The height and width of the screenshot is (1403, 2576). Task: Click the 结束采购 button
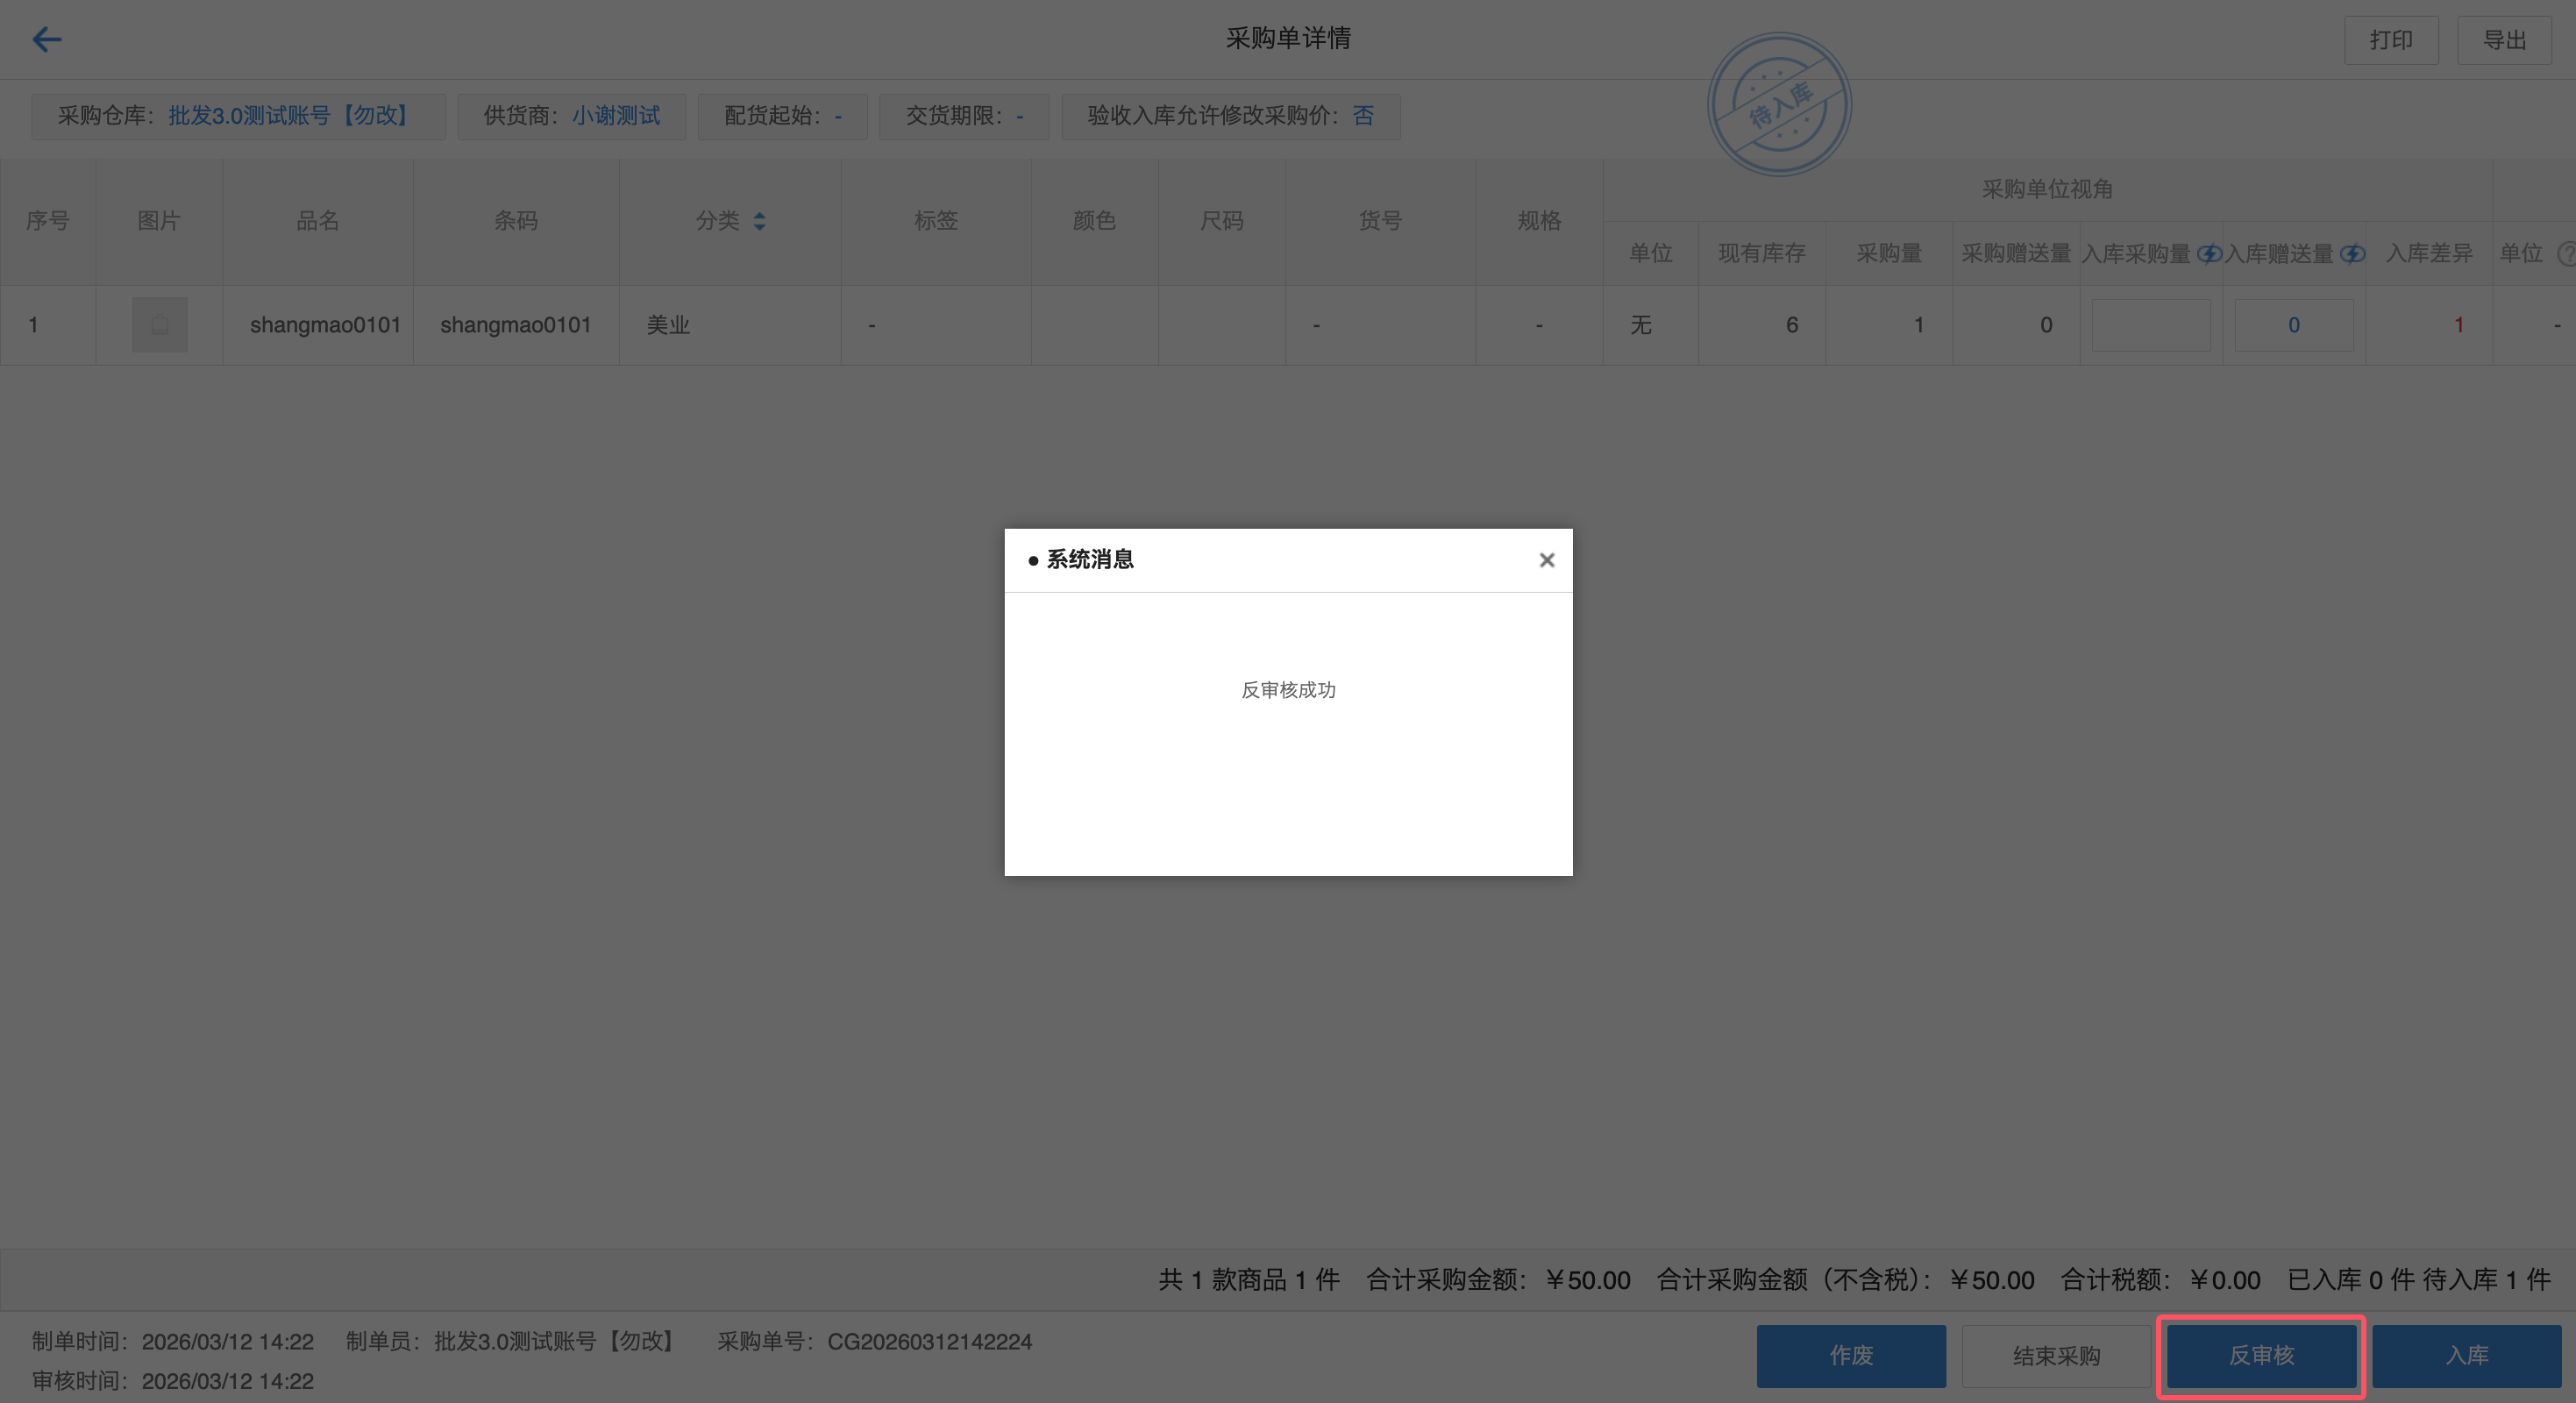point(2056,1355)
